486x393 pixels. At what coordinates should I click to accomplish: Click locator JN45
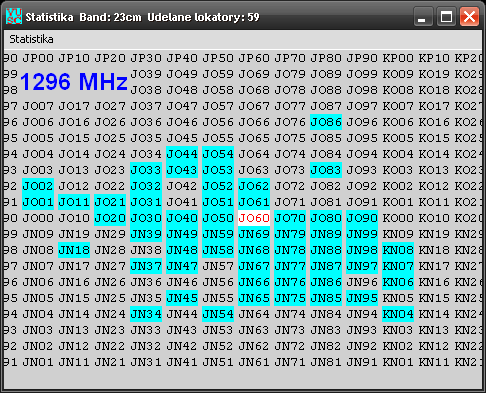pos(182,298)
